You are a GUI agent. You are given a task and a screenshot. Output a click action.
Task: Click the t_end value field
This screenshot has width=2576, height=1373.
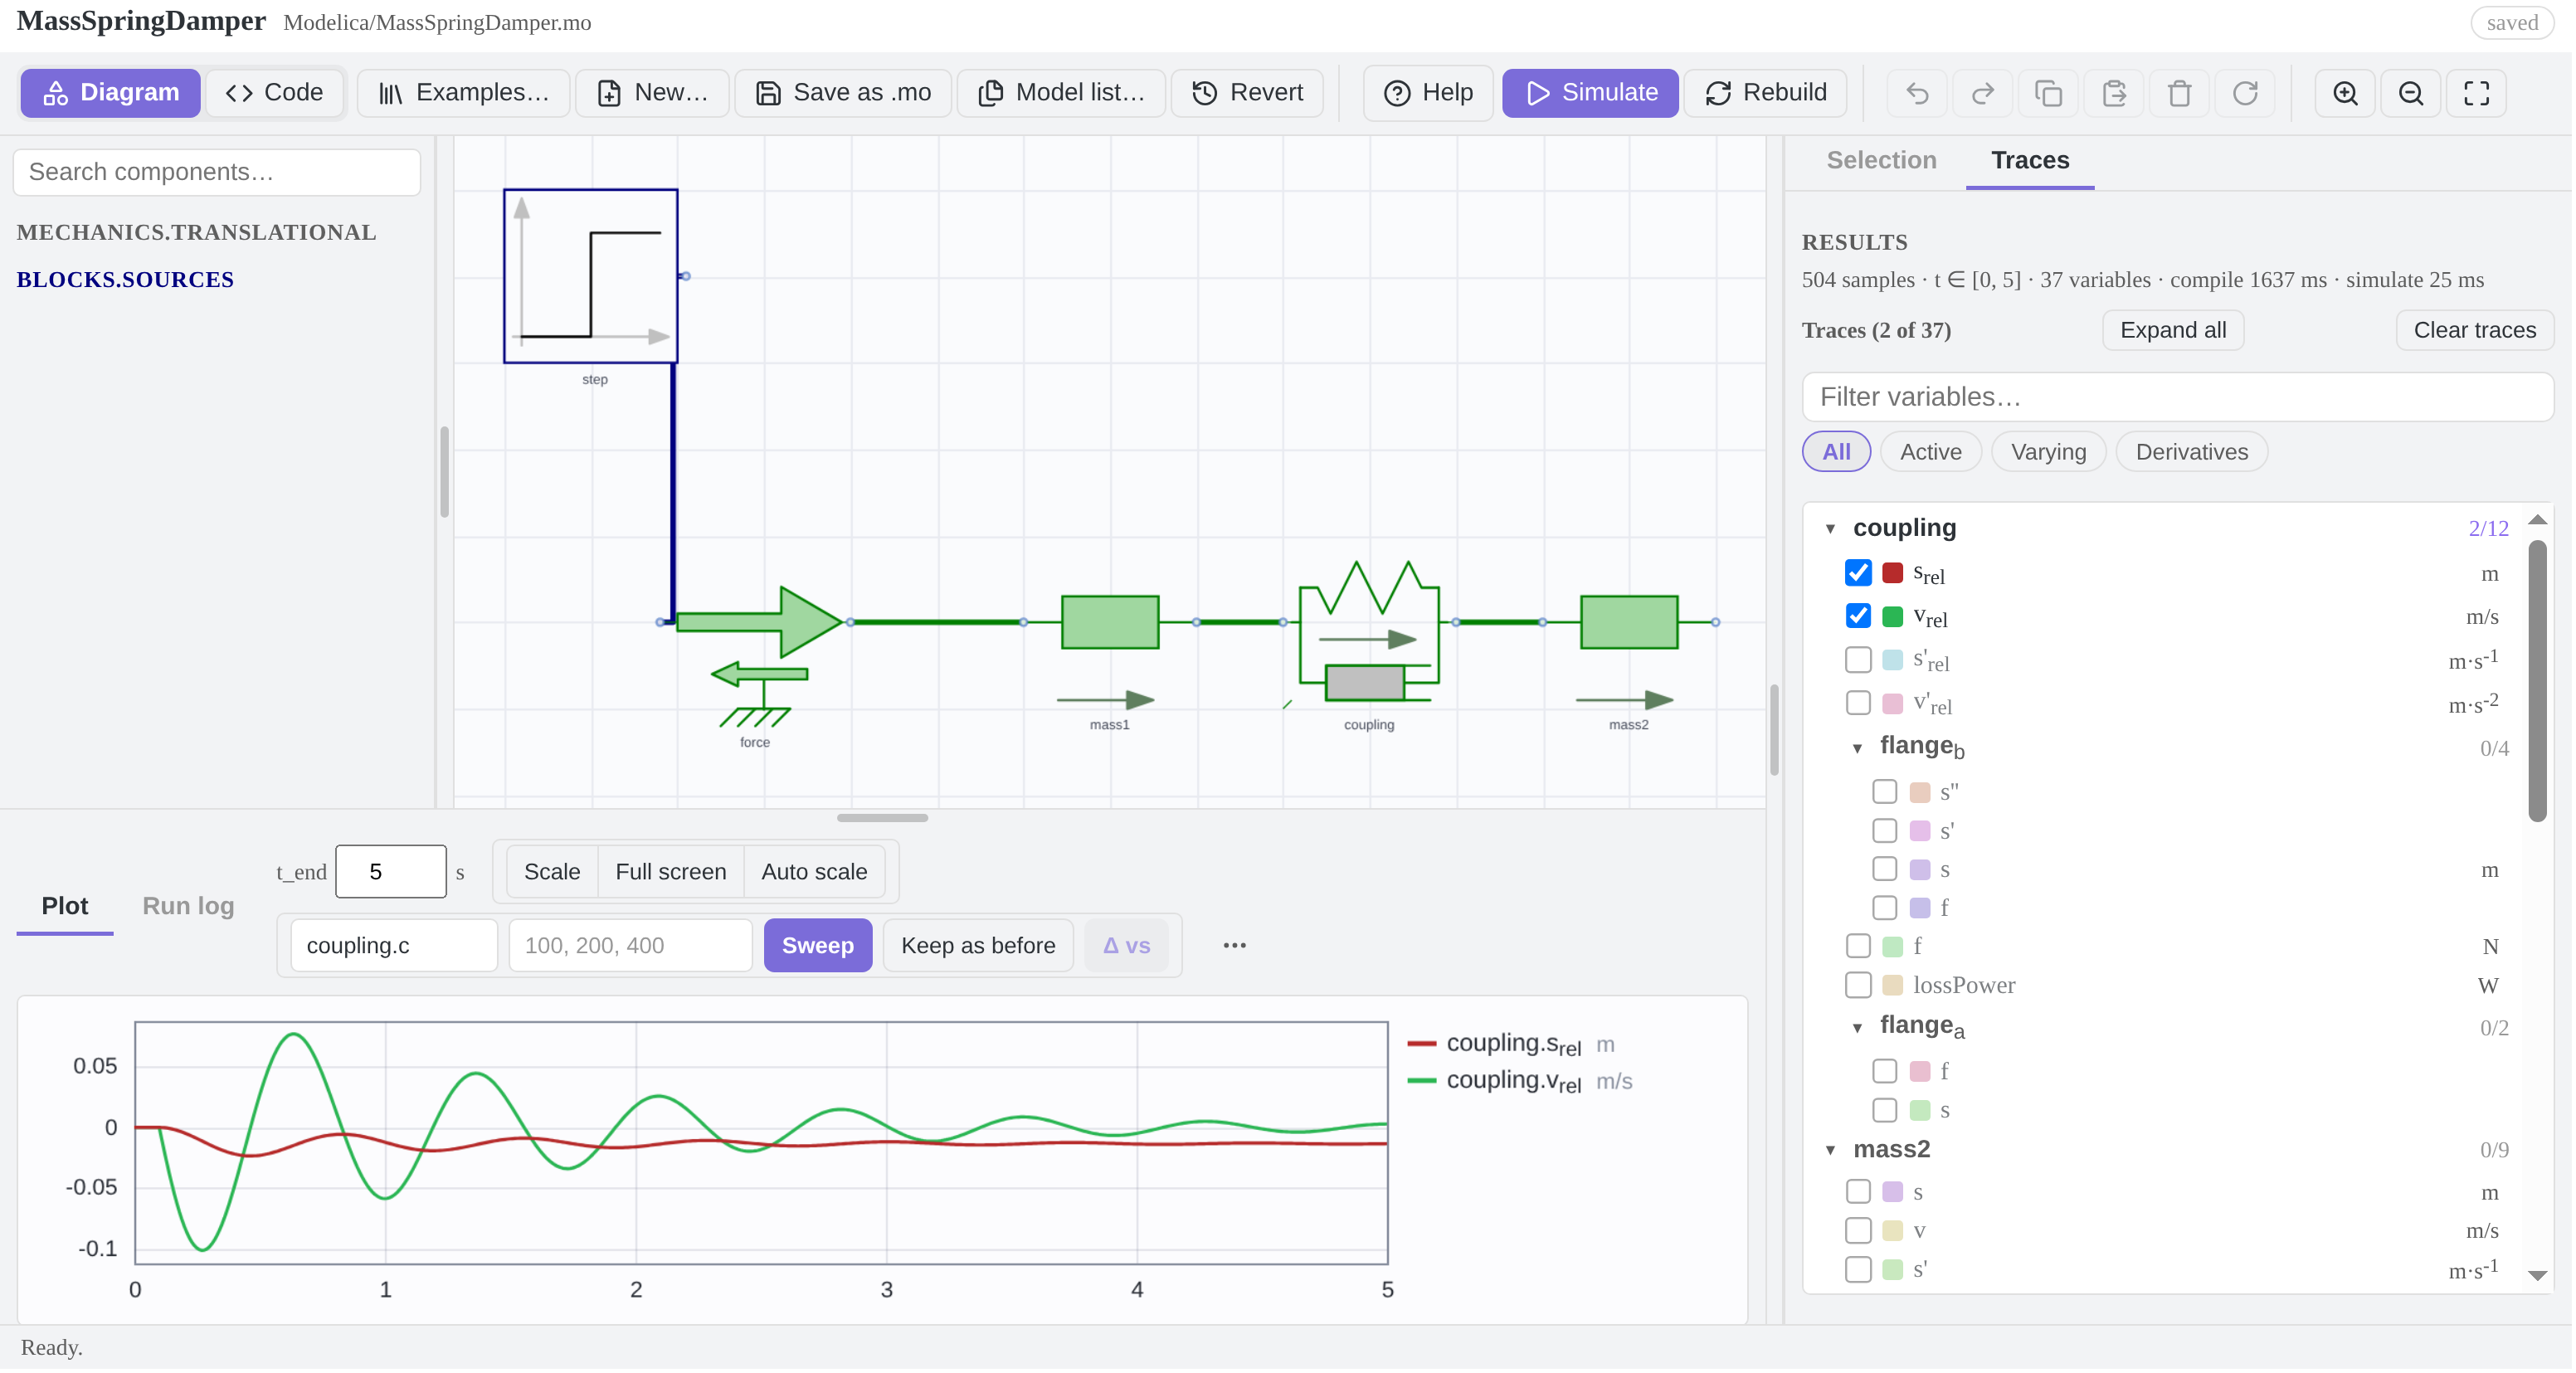(x=391, y=872)
